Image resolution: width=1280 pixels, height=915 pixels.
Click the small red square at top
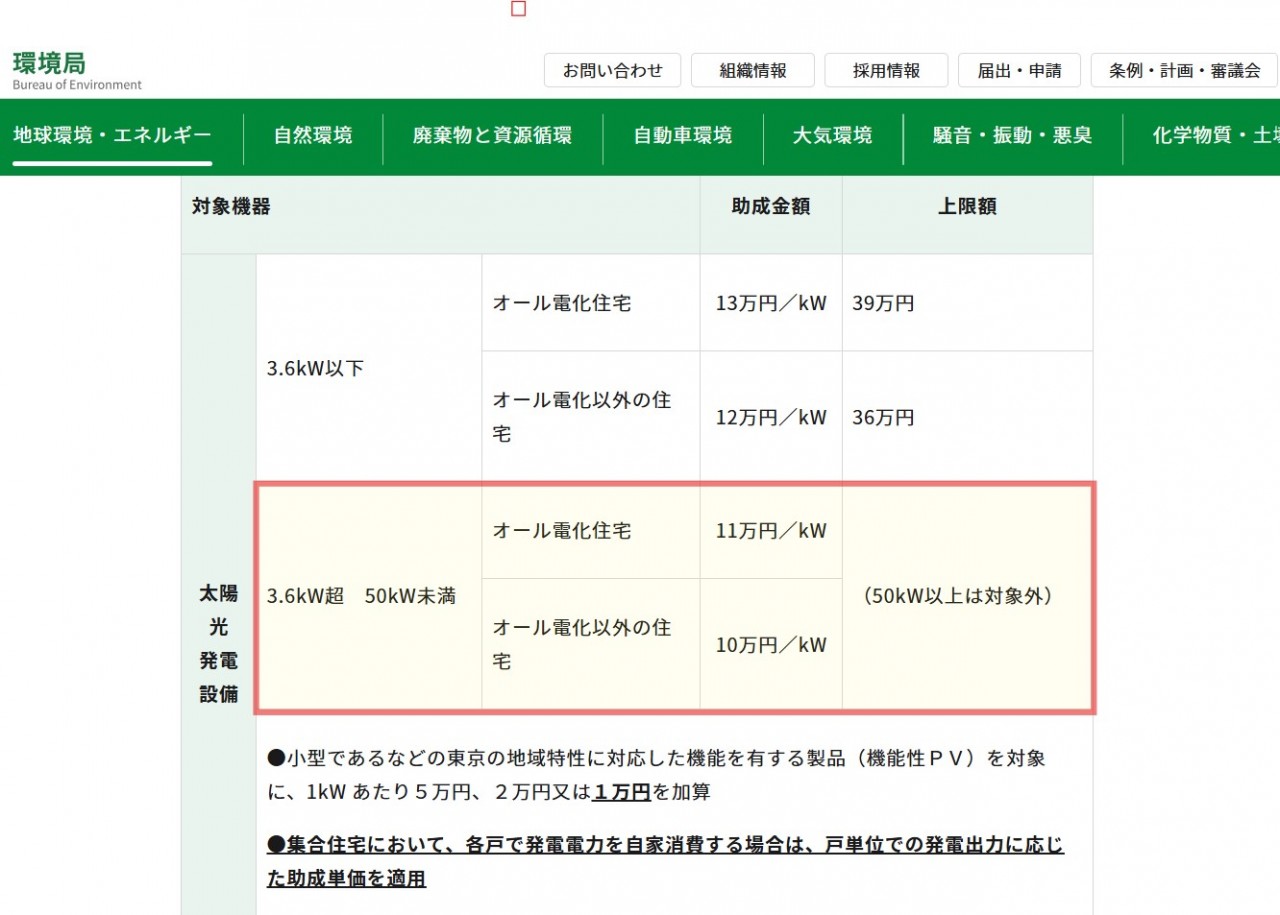pyautogui.click(x=518, y=9)
